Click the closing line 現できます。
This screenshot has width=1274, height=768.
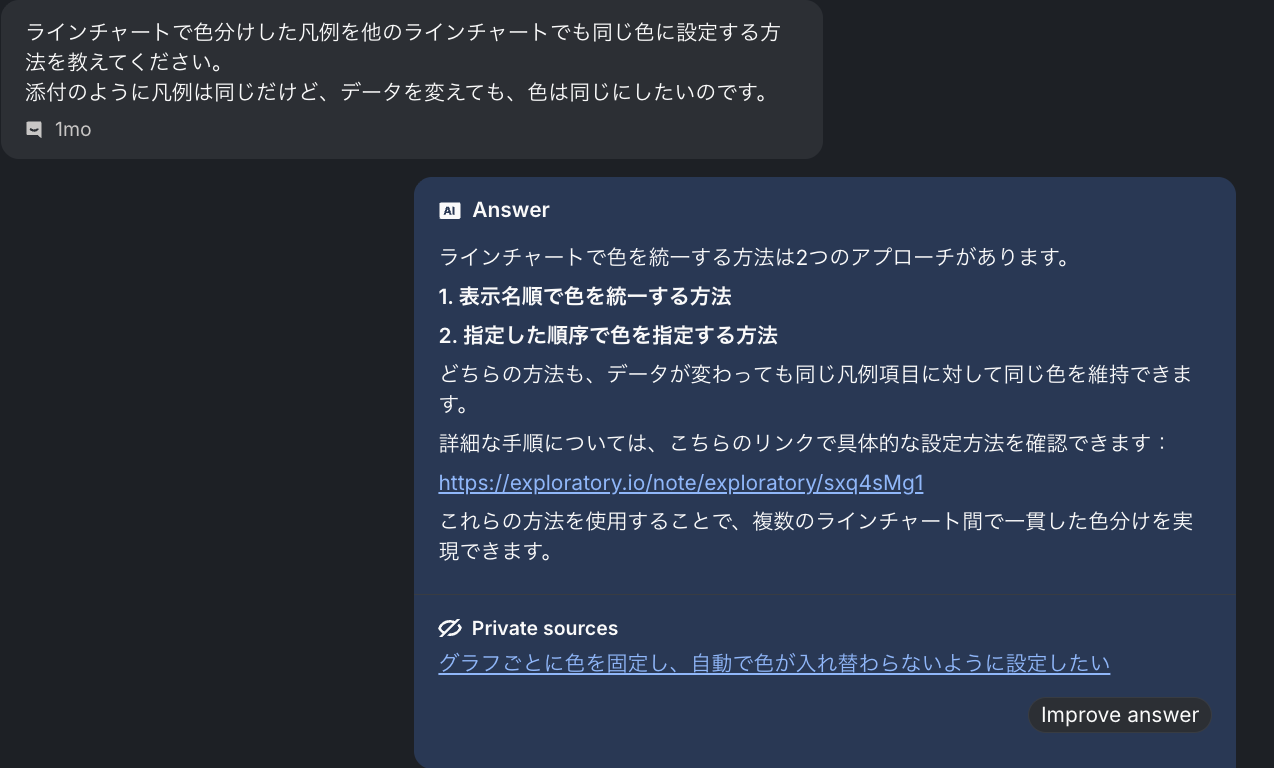[496, 552]
